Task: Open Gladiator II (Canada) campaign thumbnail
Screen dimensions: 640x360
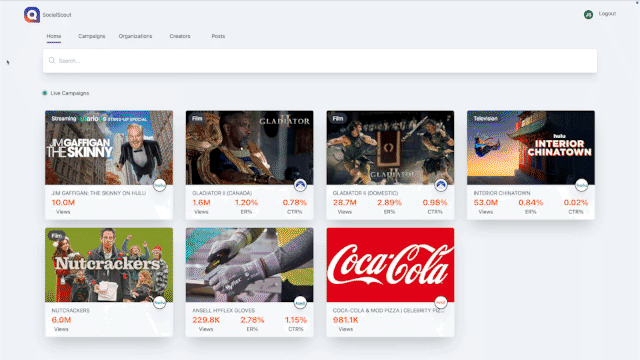Action: click(x=250, y=148)
